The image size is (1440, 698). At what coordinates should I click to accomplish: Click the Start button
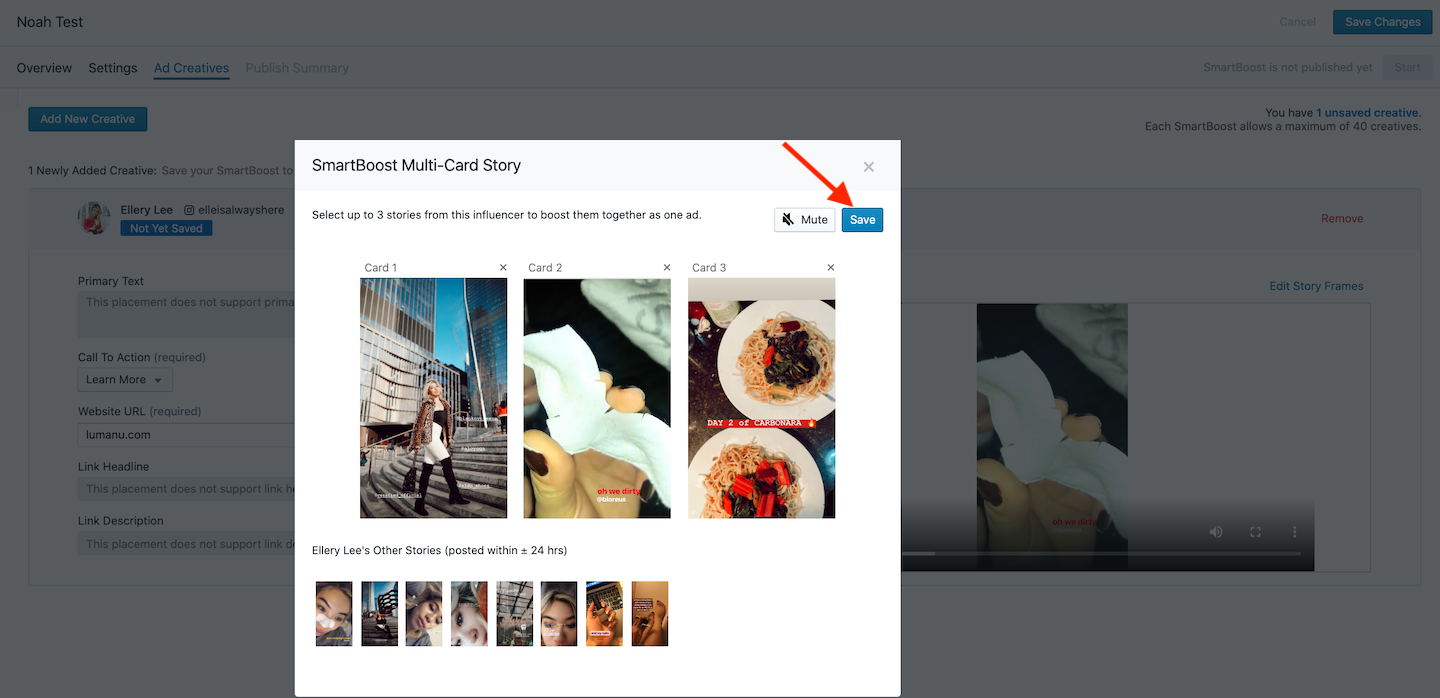click(1407, 68)
